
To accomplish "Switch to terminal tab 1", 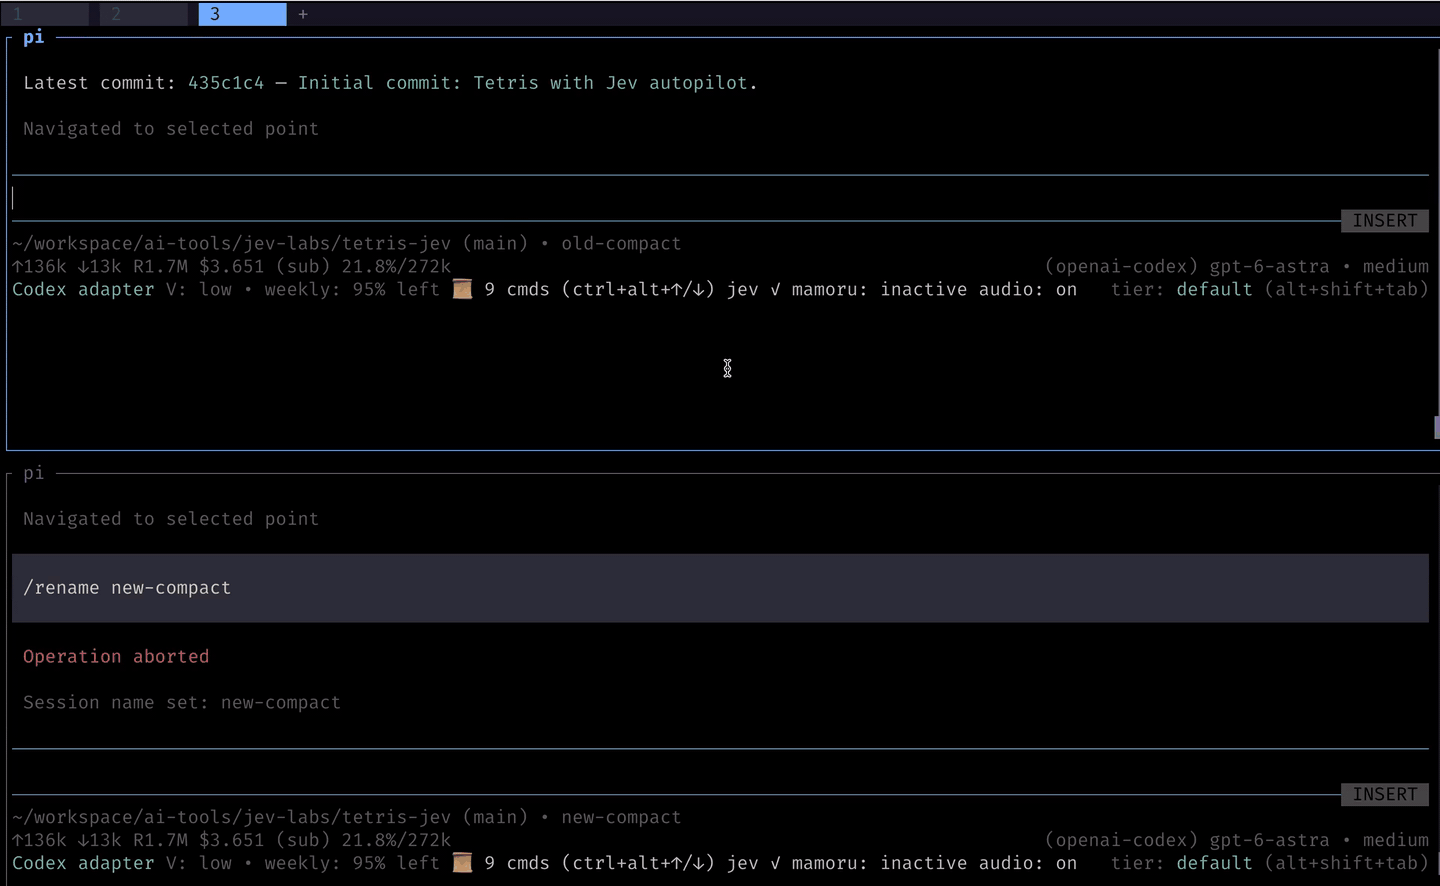I will pos(45,14).
